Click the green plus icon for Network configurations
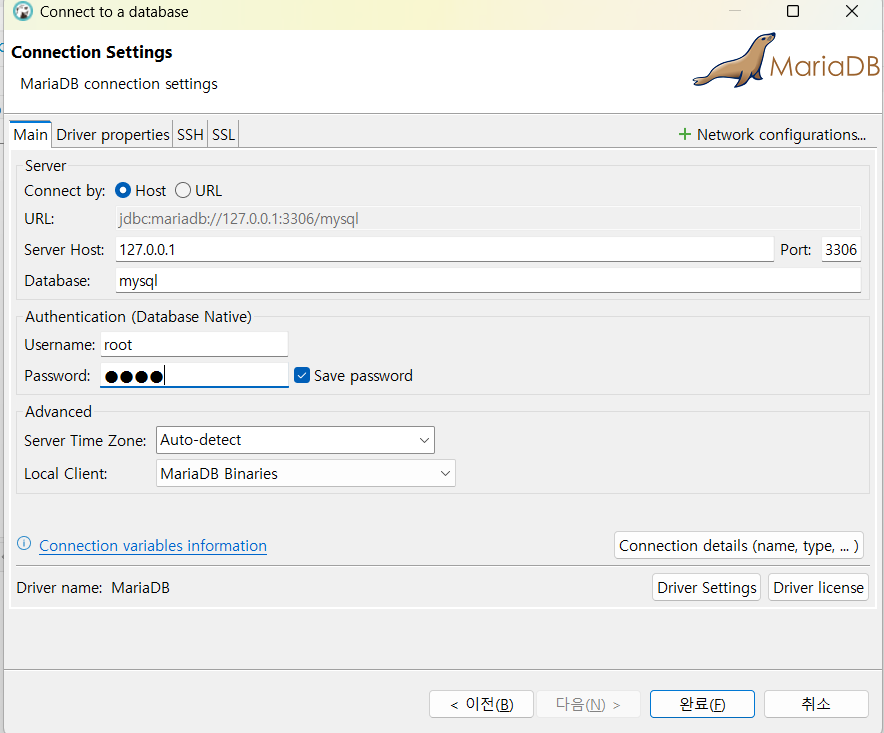The image size is (884, 733). [x=684, y=134]
